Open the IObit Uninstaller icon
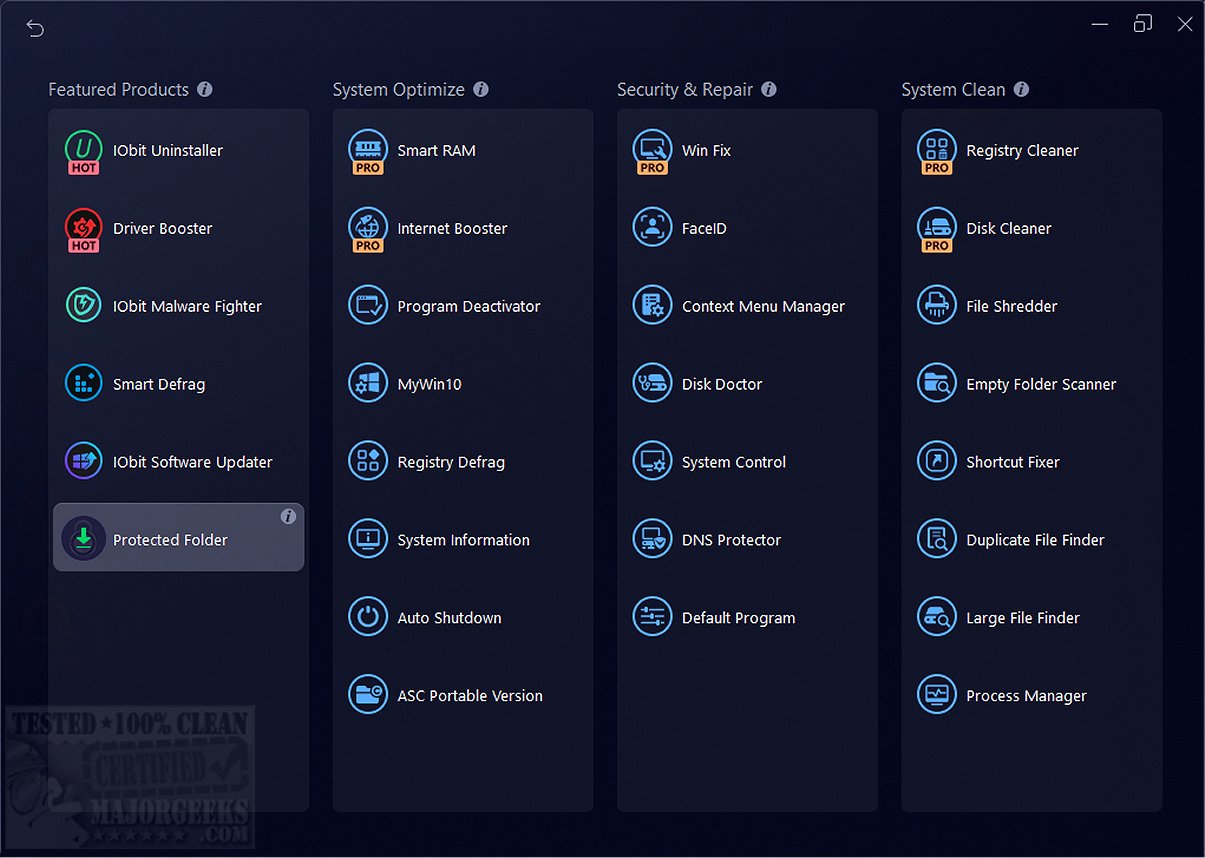Image resolution: width=1205 pixels, height=858 pixels. 84,150
